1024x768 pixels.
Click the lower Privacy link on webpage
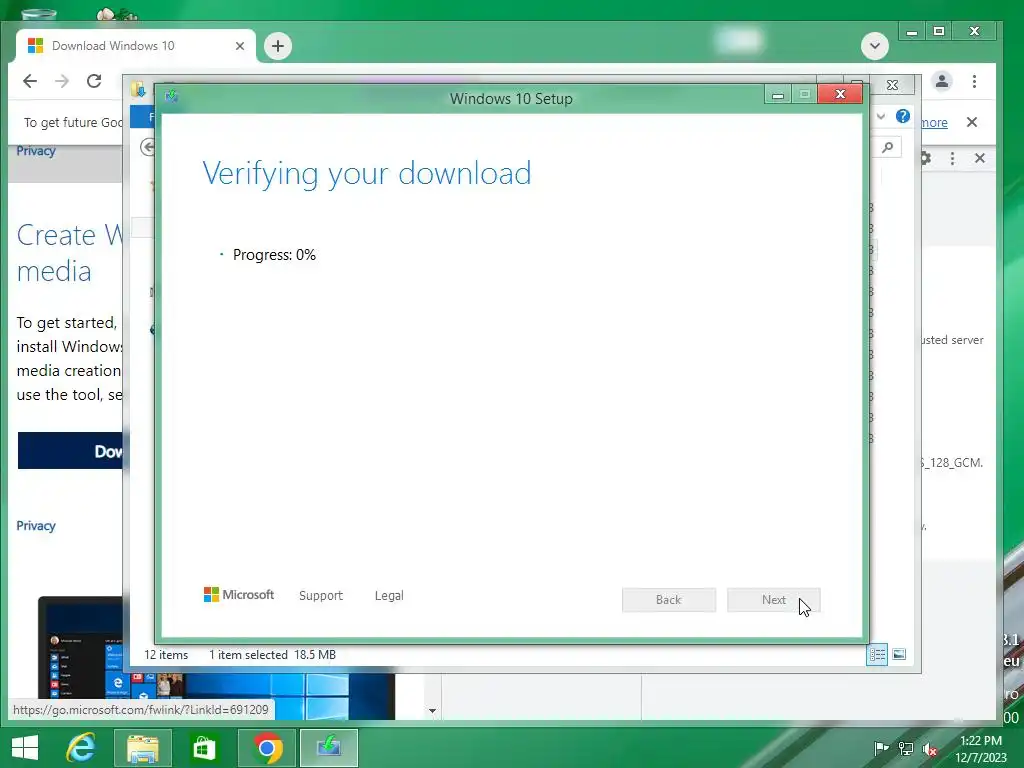(x=36, y=526)
